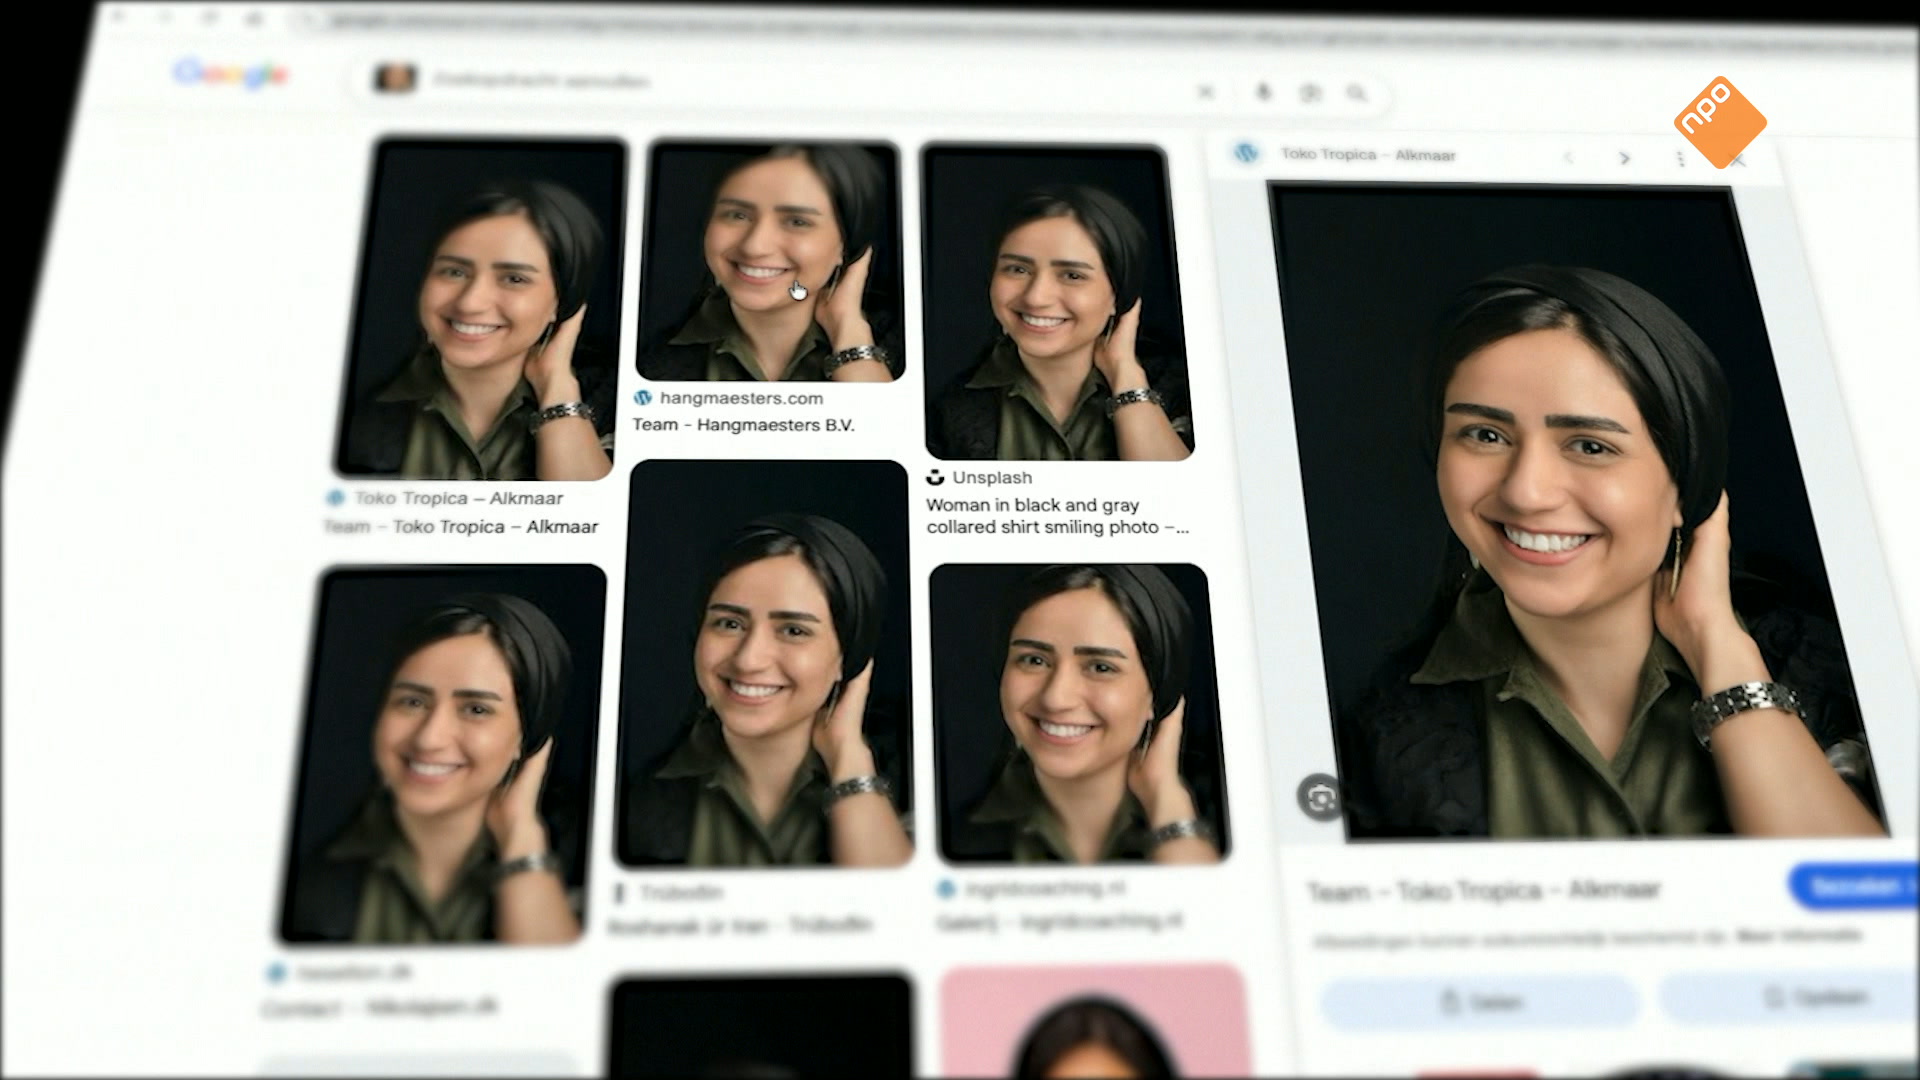Click the Lens search icon on the preview image

(1320, 798)
